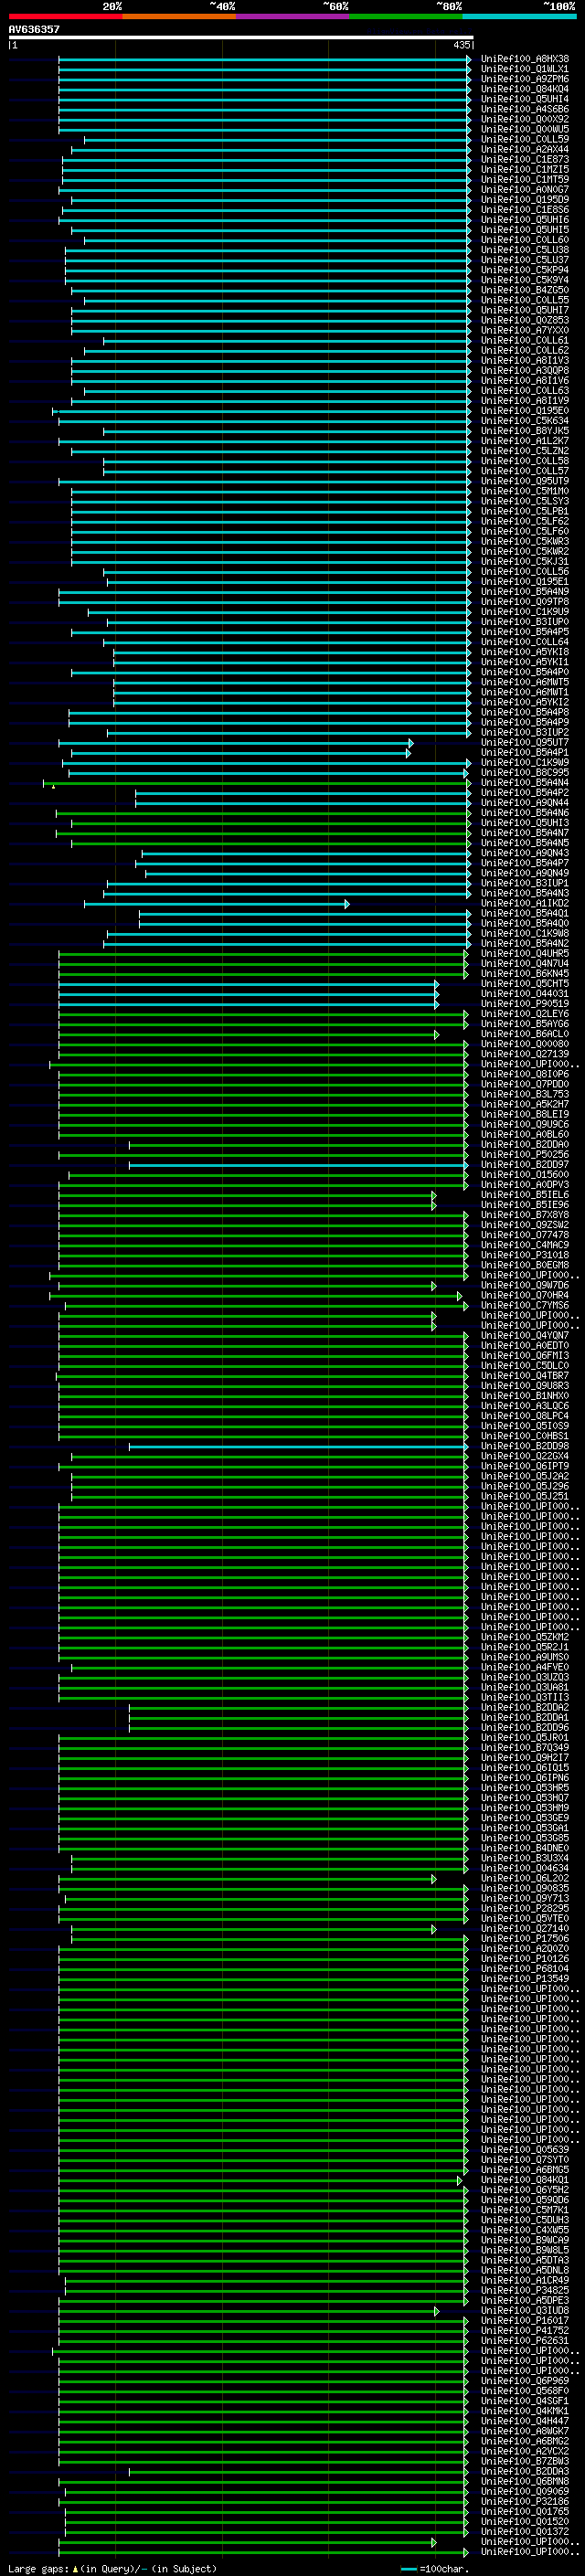This screenshot has width=585, height=2576.
Task: Click the orange ~40% identity legend segment
Action: point(179,16)
